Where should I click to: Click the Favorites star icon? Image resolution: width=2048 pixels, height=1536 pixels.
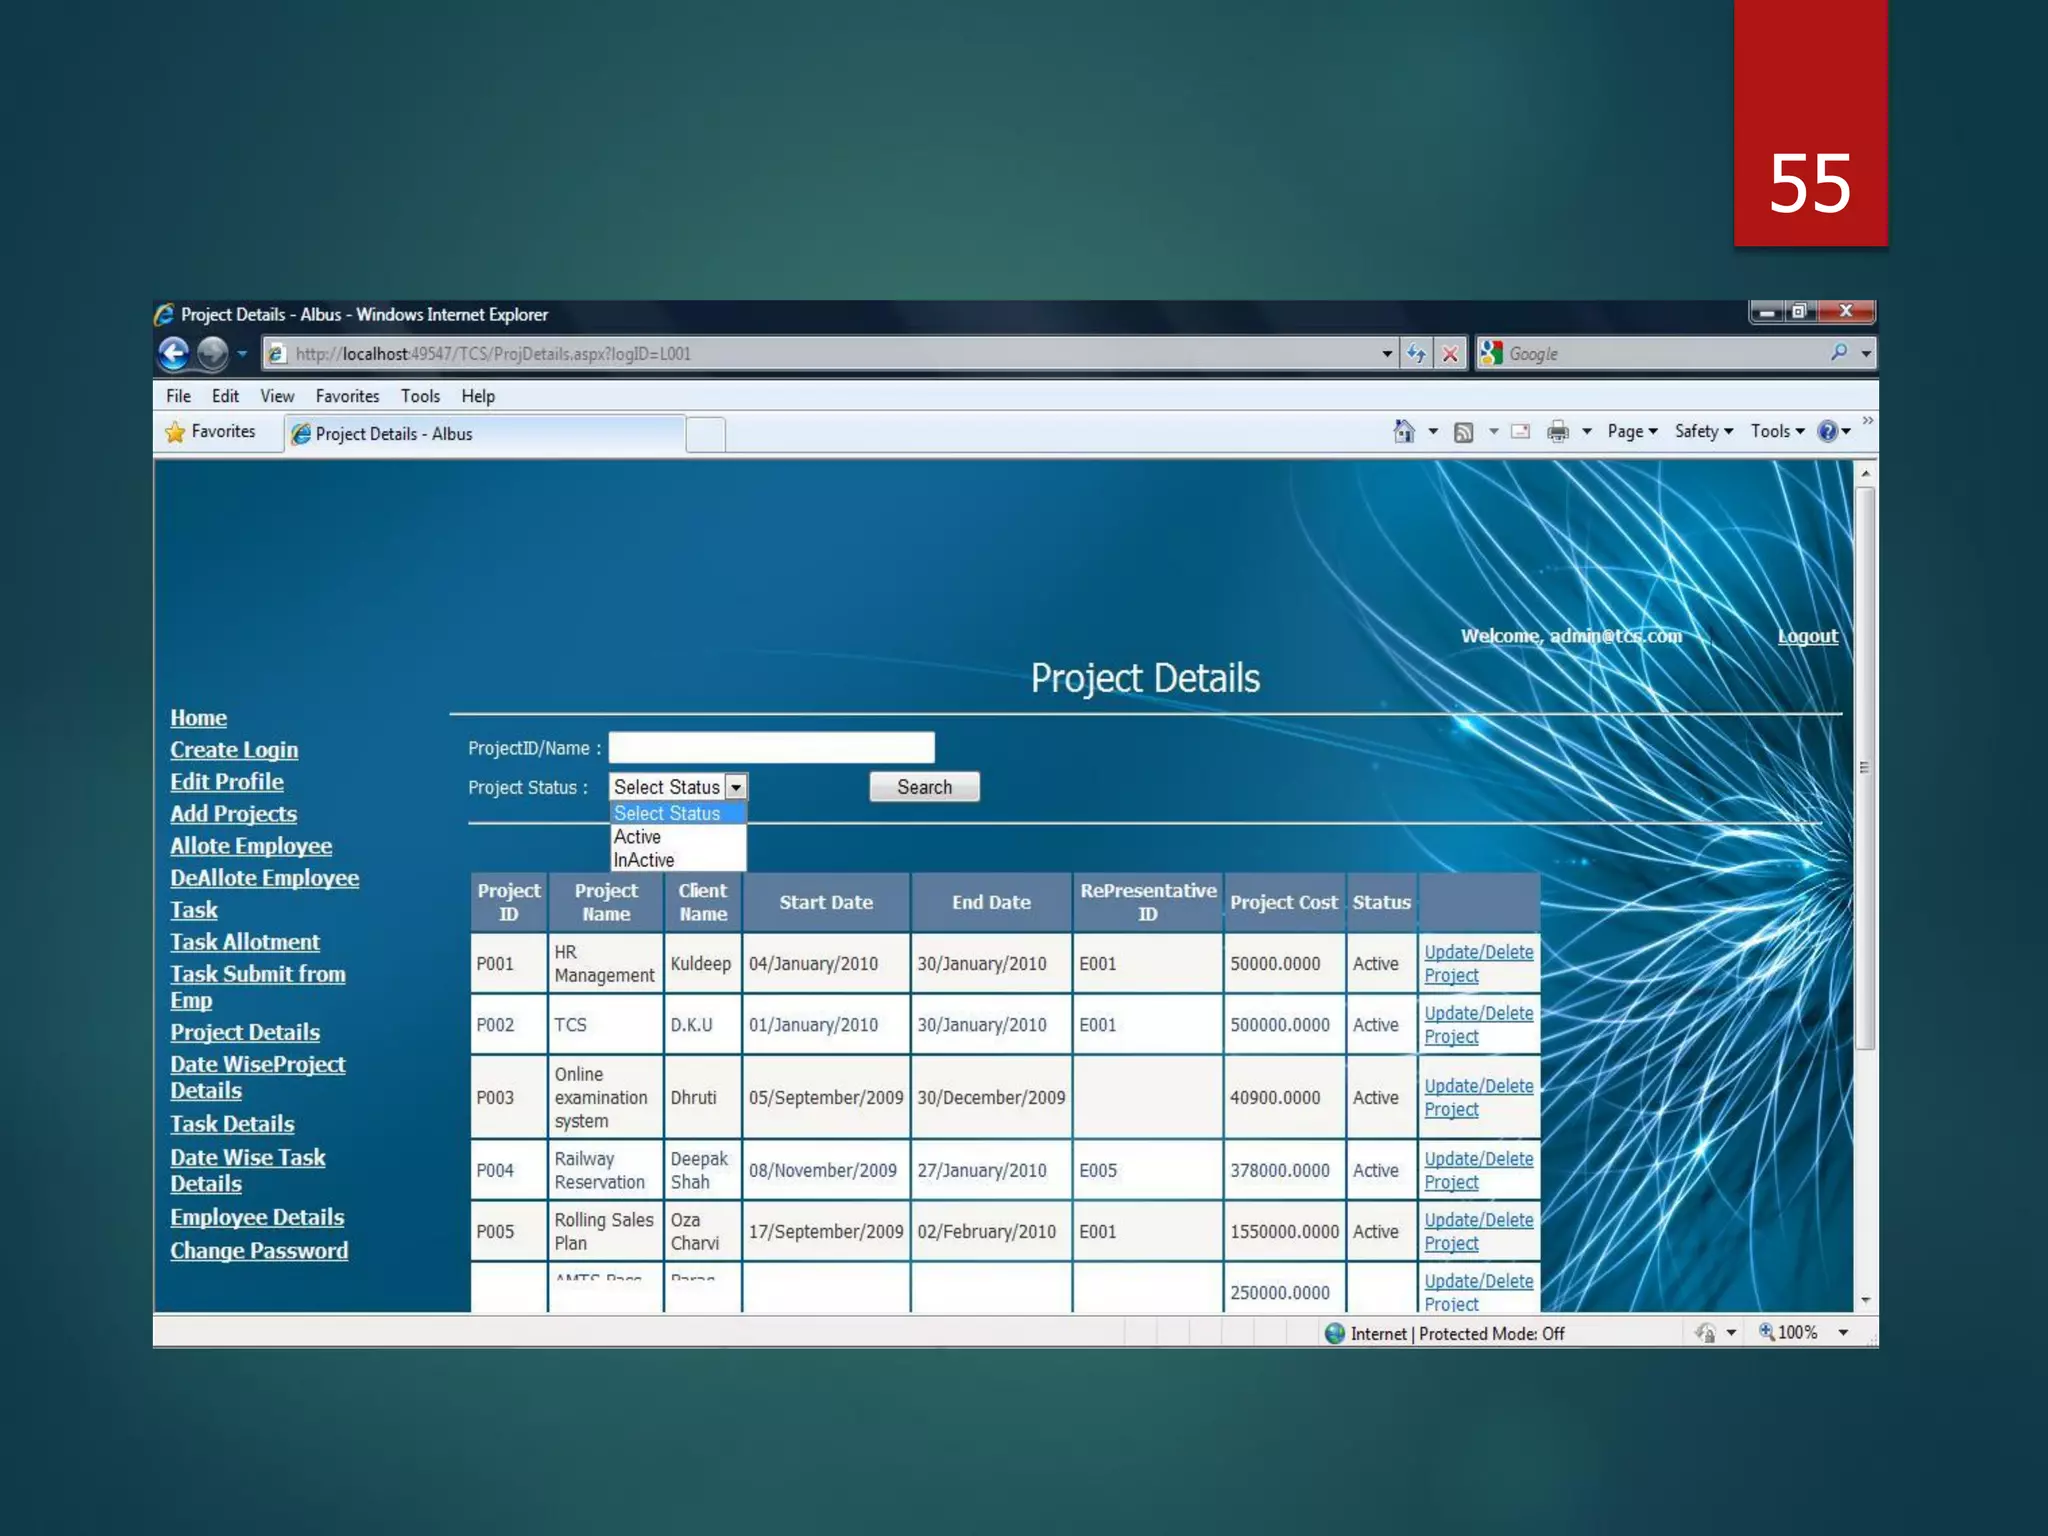tap(176, 432)
